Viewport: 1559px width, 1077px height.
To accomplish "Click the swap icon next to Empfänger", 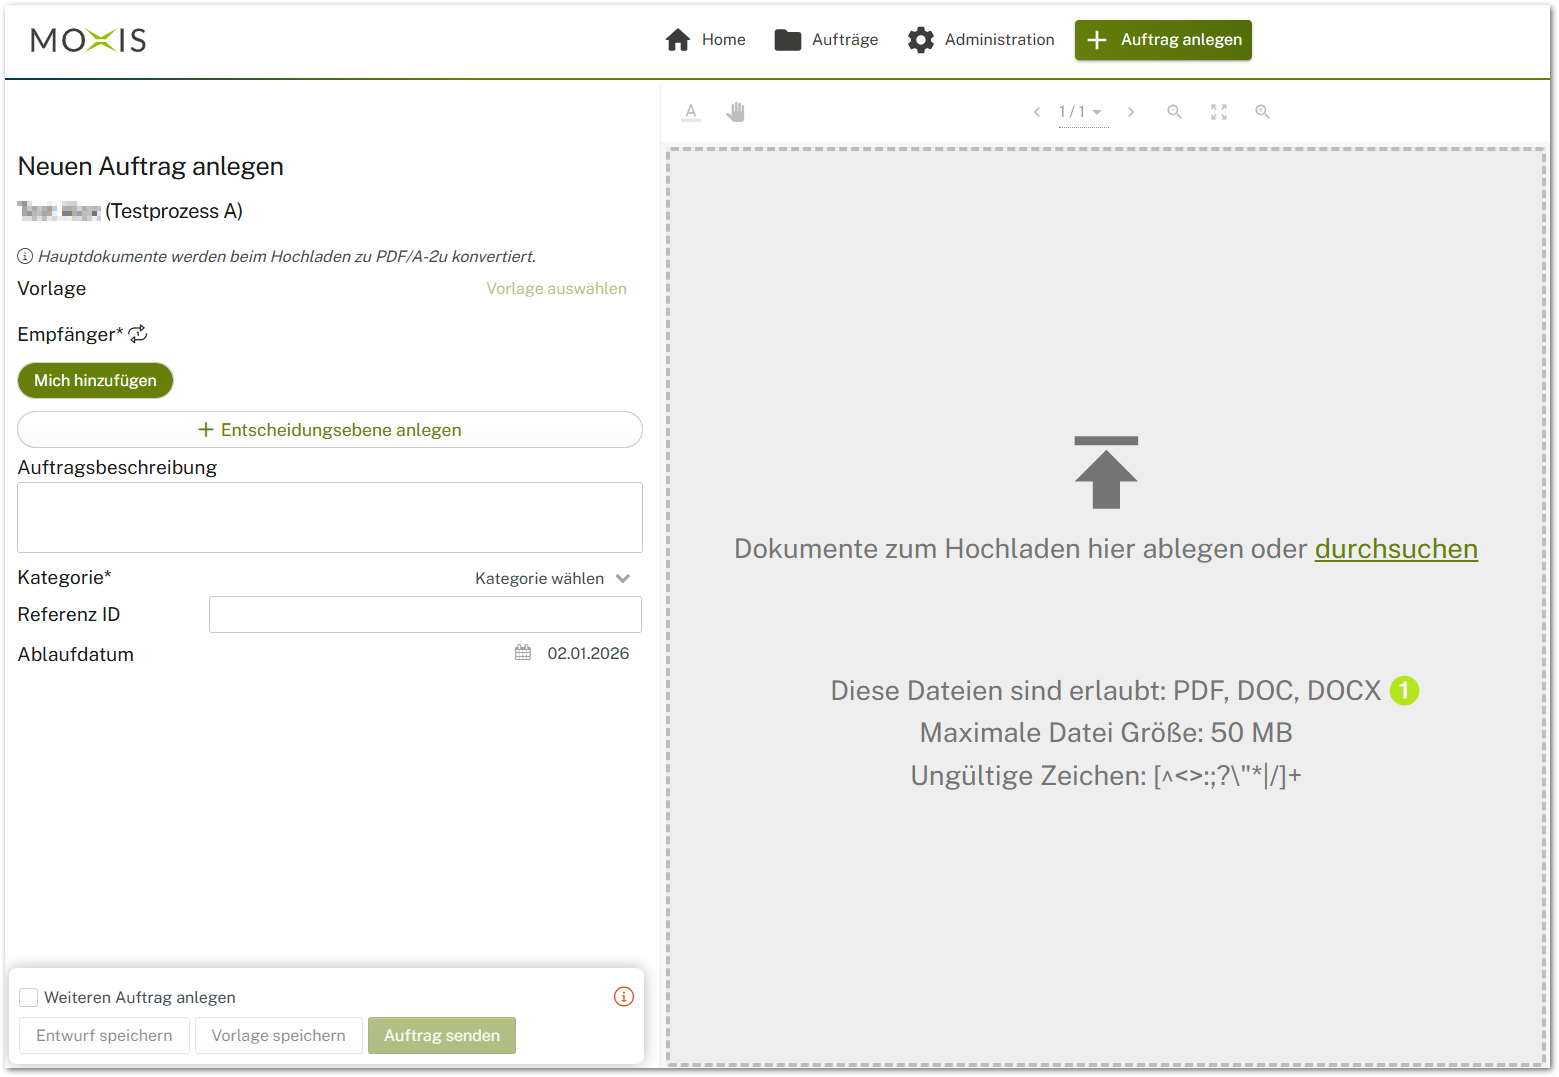I will tap(138, 334).
